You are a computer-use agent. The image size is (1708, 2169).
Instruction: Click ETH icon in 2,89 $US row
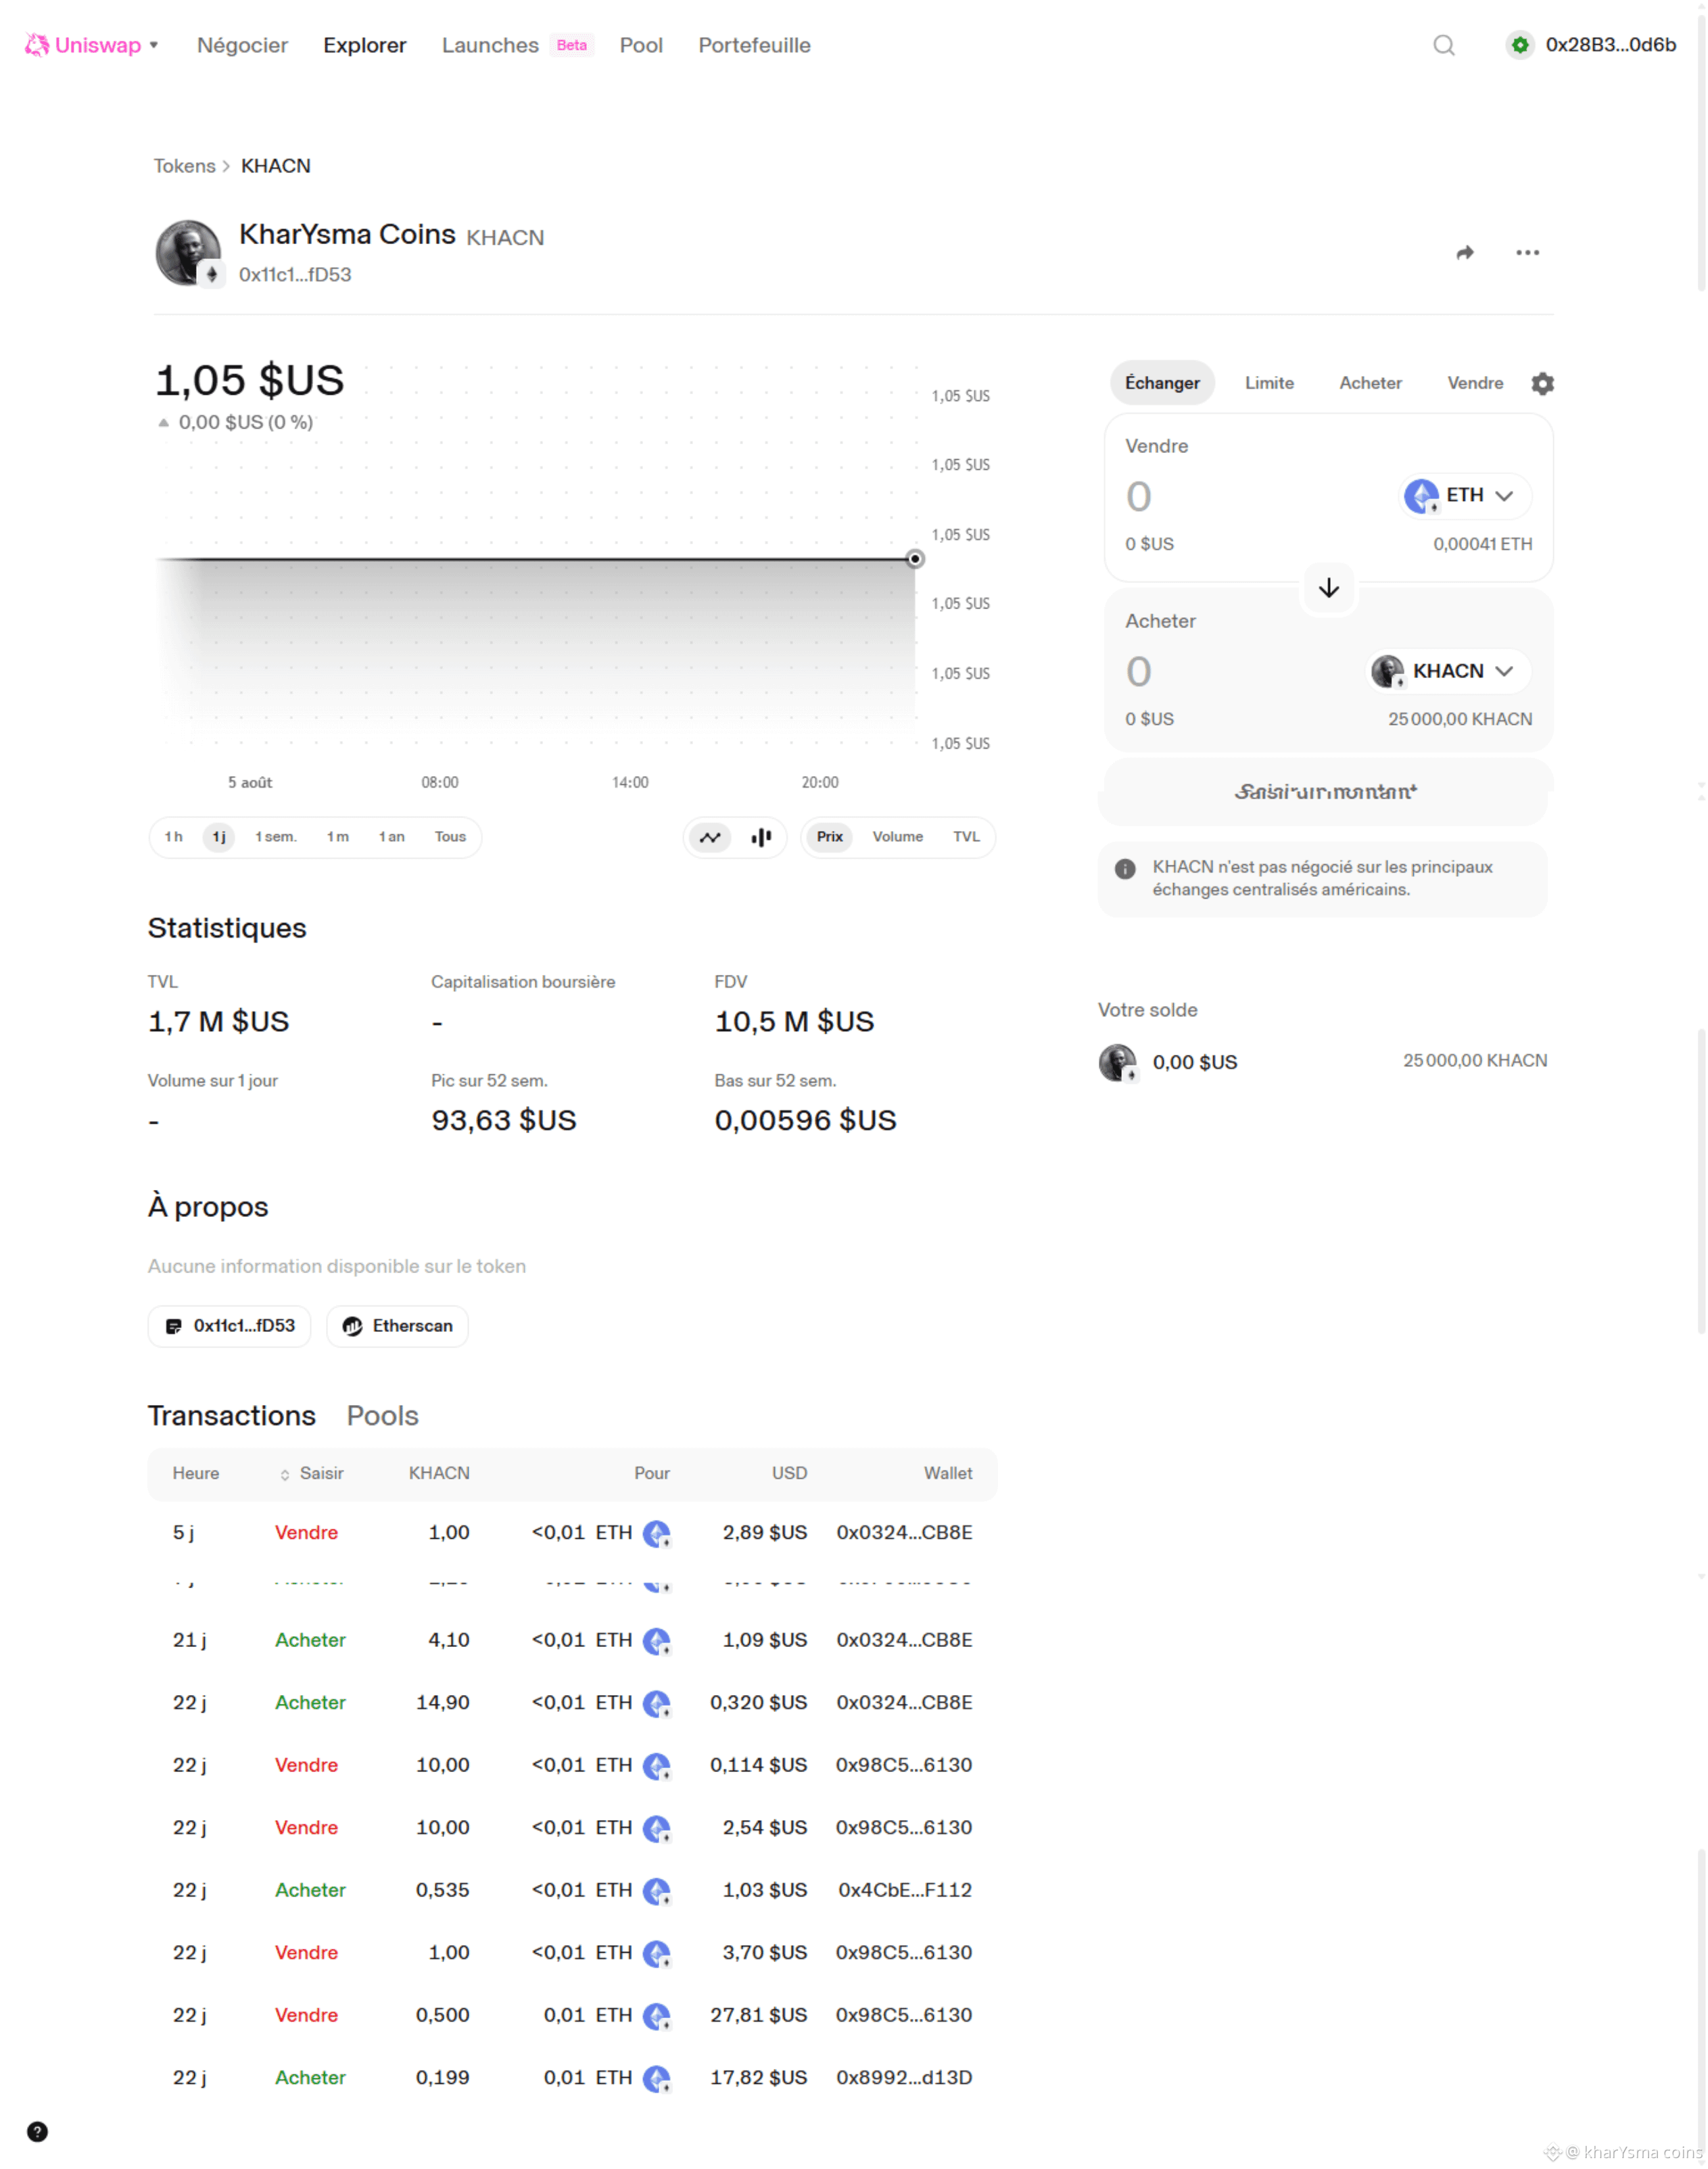(x=656, y=1533)
